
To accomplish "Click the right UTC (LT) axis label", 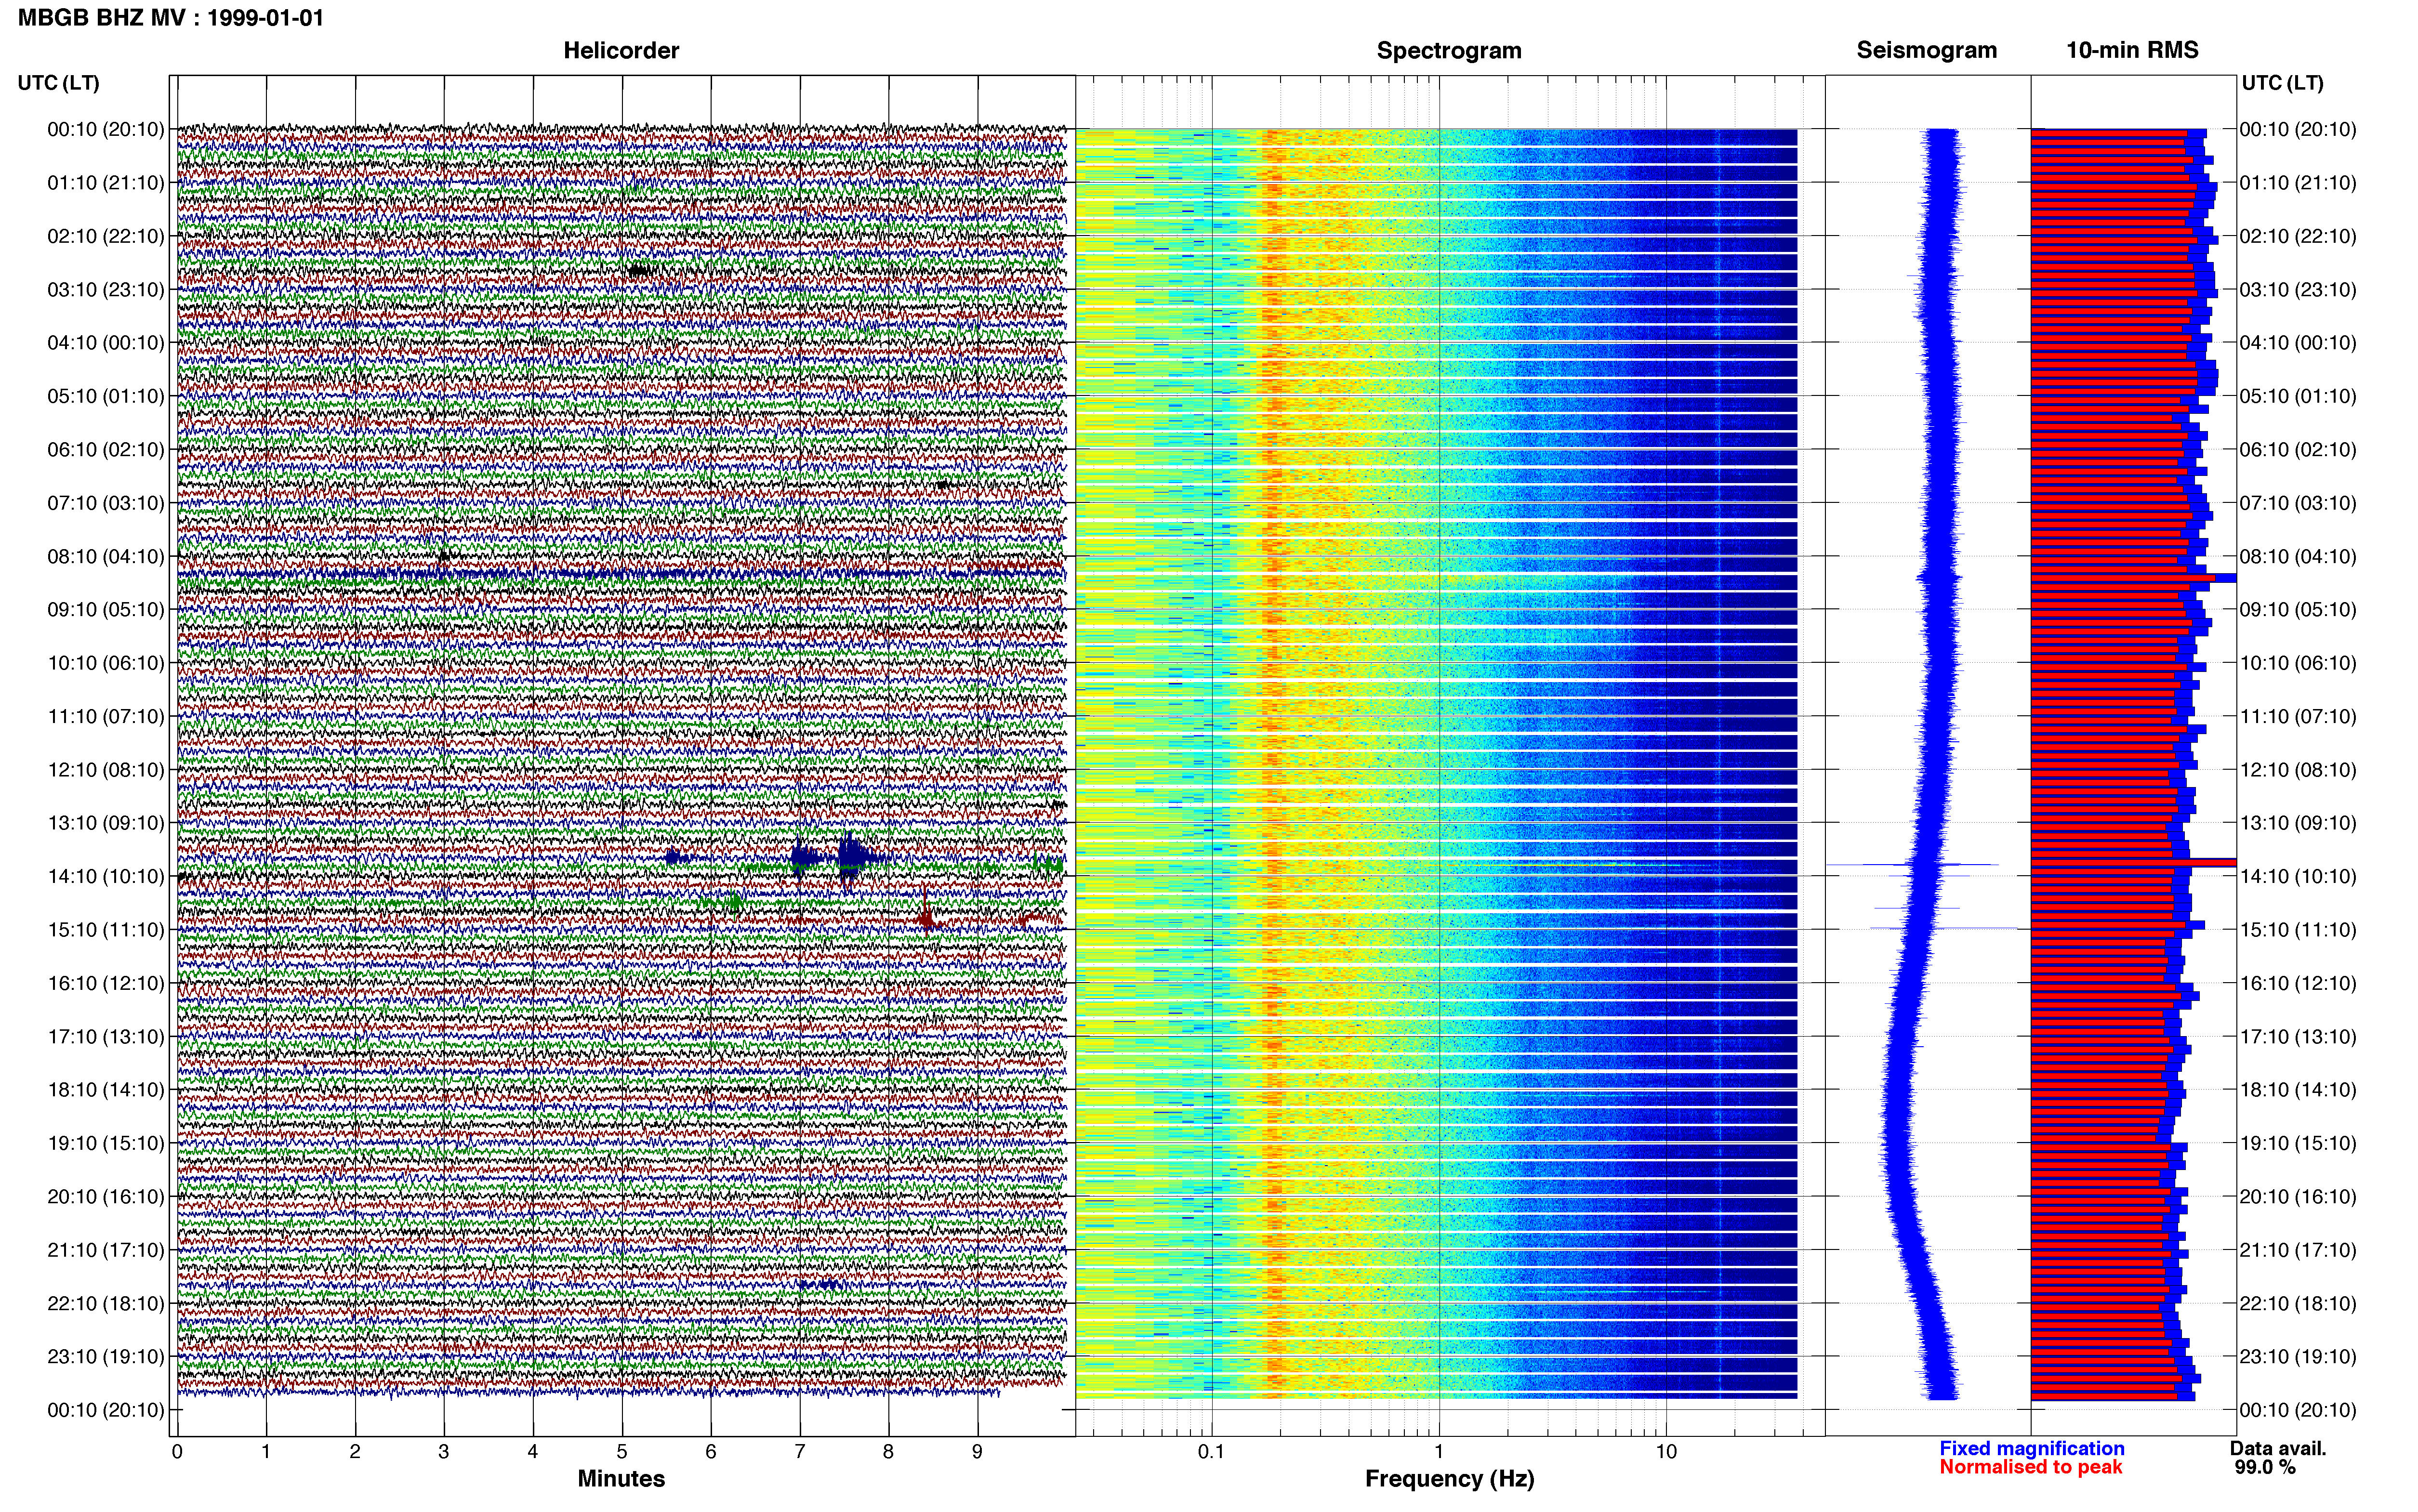I will 2282,83.
